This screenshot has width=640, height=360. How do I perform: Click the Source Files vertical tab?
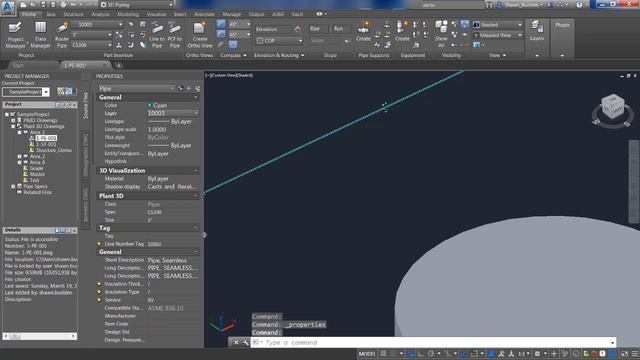pos(85,105)
